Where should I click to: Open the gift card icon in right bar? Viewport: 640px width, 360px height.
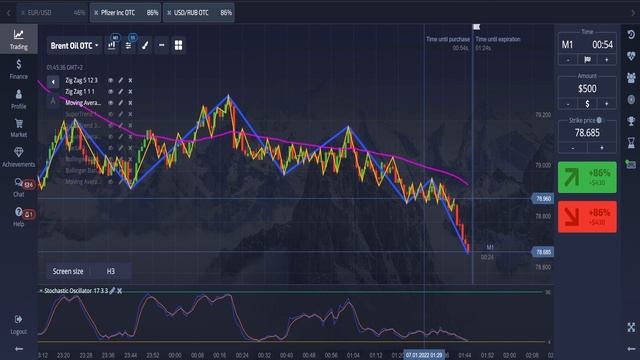(x=631, y=164)
